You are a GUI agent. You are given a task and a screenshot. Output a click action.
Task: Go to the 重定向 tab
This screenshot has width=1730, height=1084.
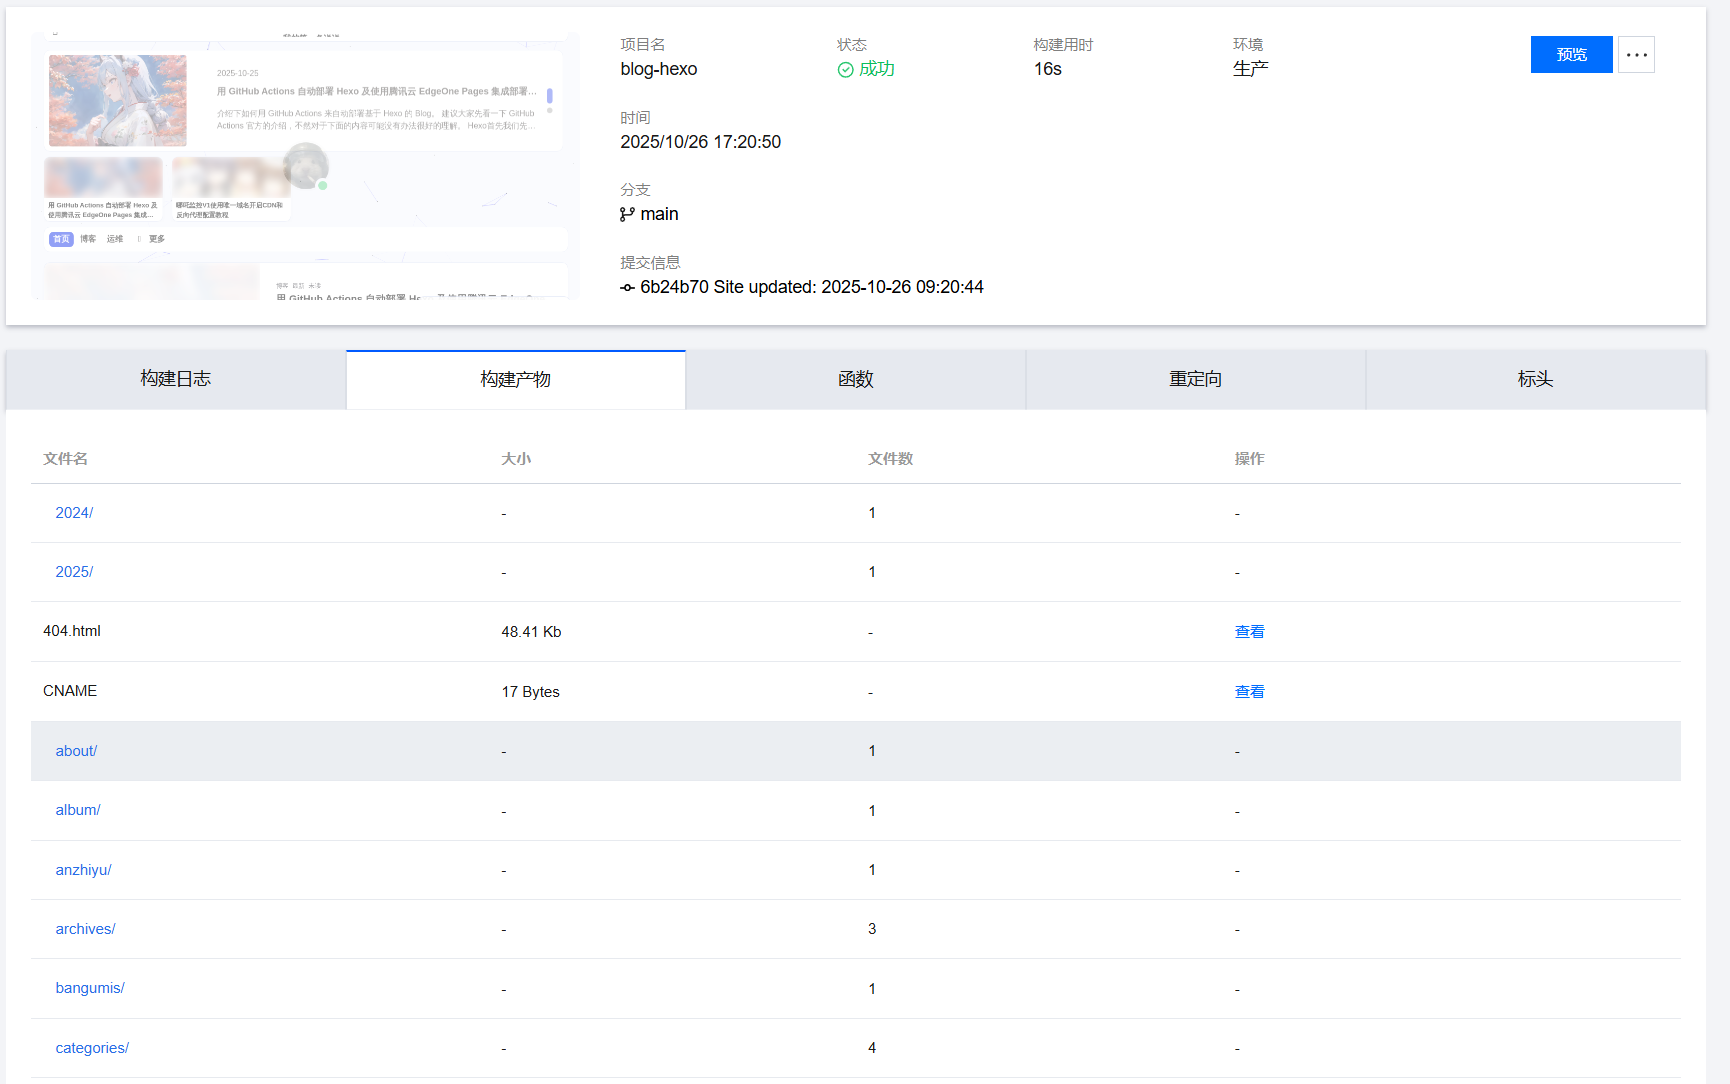pyautogui.click(x=1196, y=379)
